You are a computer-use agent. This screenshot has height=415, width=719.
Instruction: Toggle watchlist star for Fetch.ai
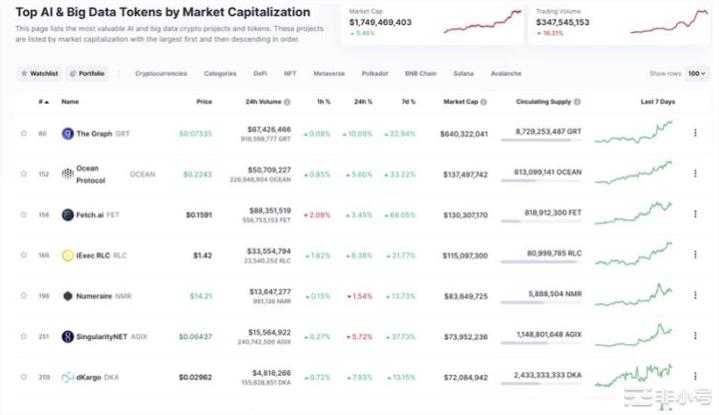tap(24, 214)
